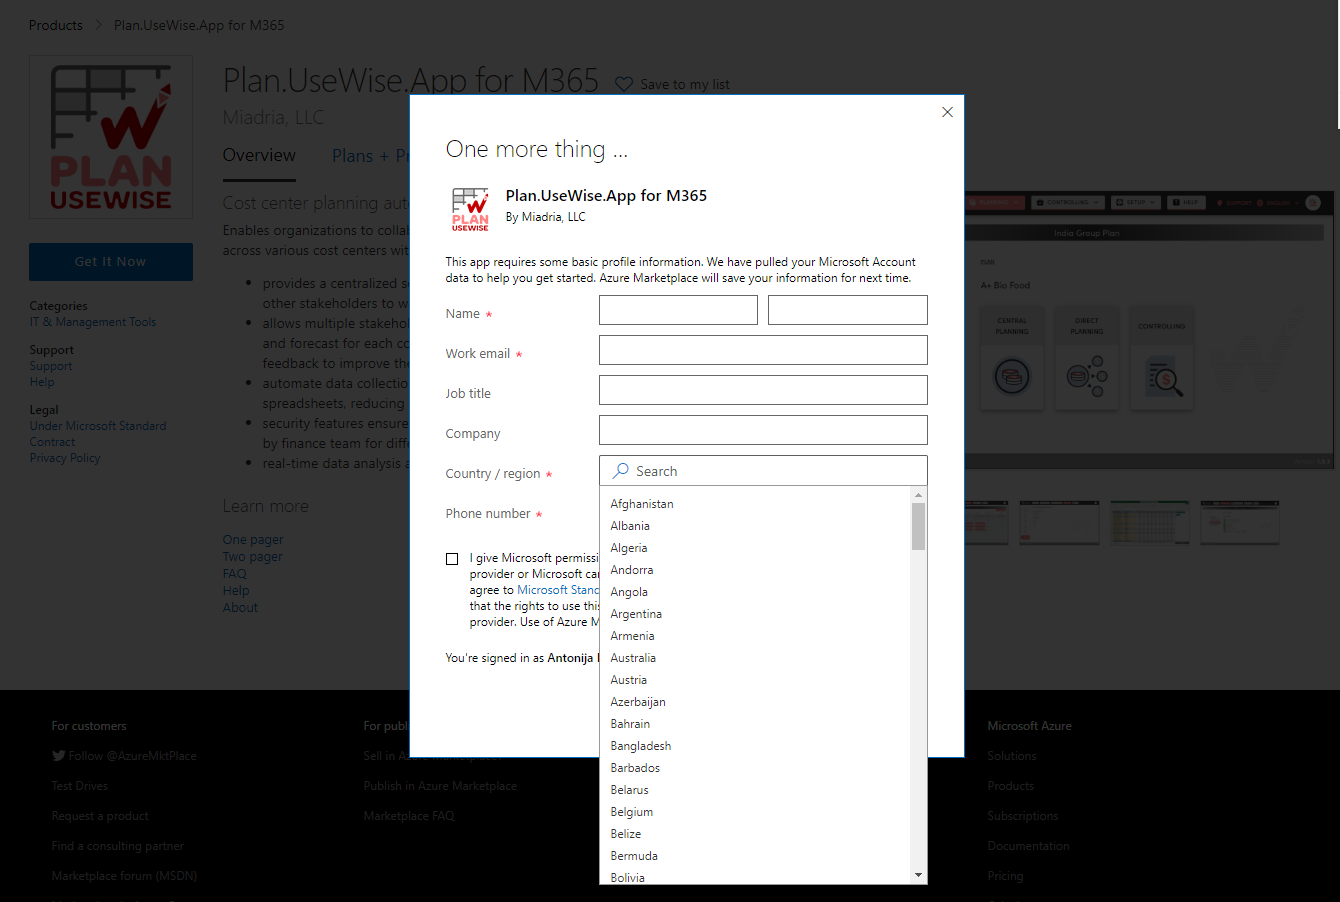
Task: Click the first screenshot thumbnail under preview
Action: [x=987, y=522]
